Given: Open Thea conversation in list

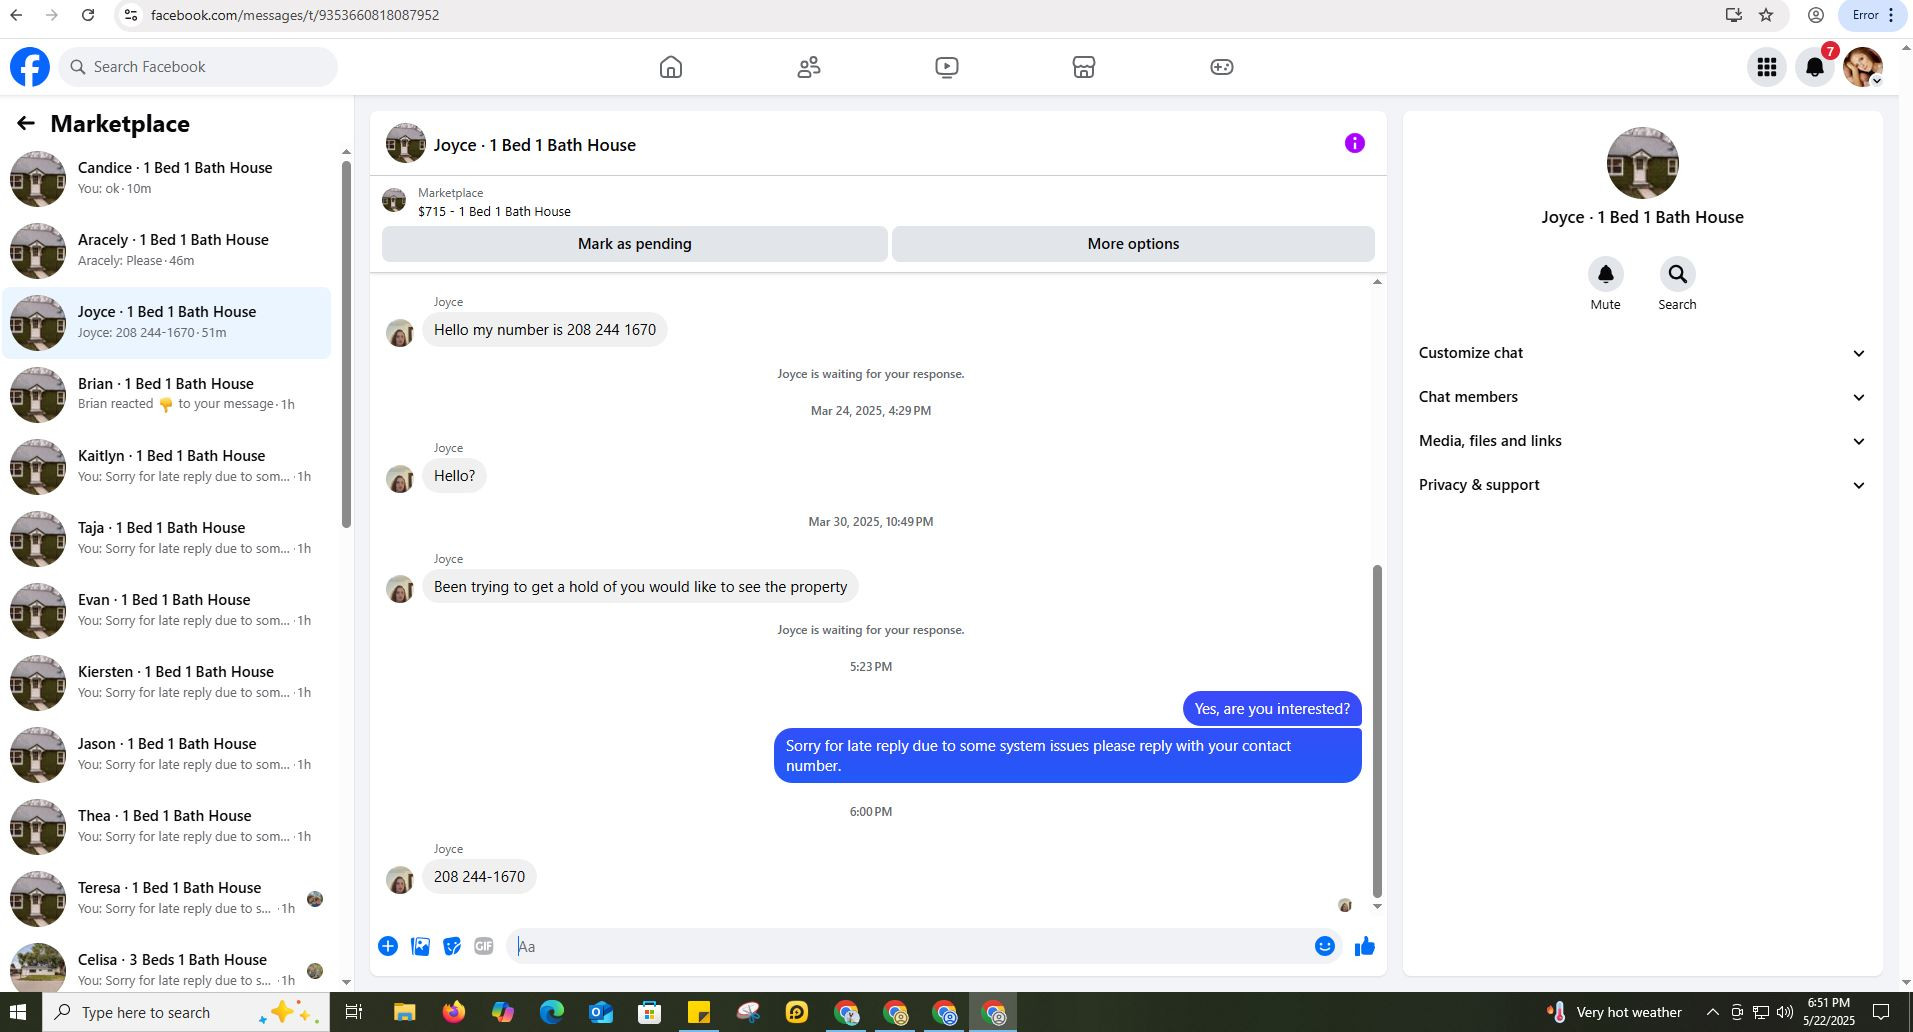Looking at the screenshot, I should tap(167, 827).
